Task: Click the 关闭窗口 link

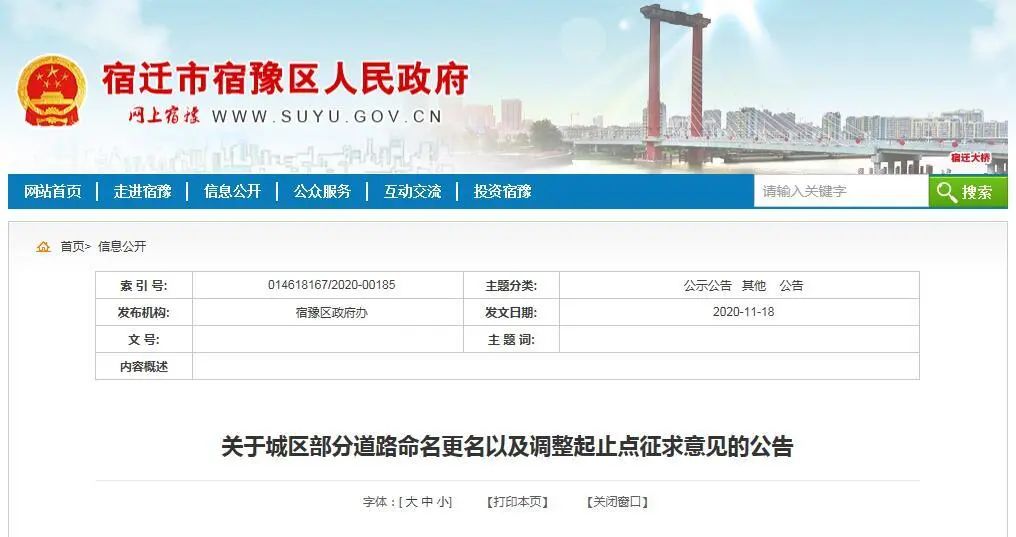Action: 617,502
